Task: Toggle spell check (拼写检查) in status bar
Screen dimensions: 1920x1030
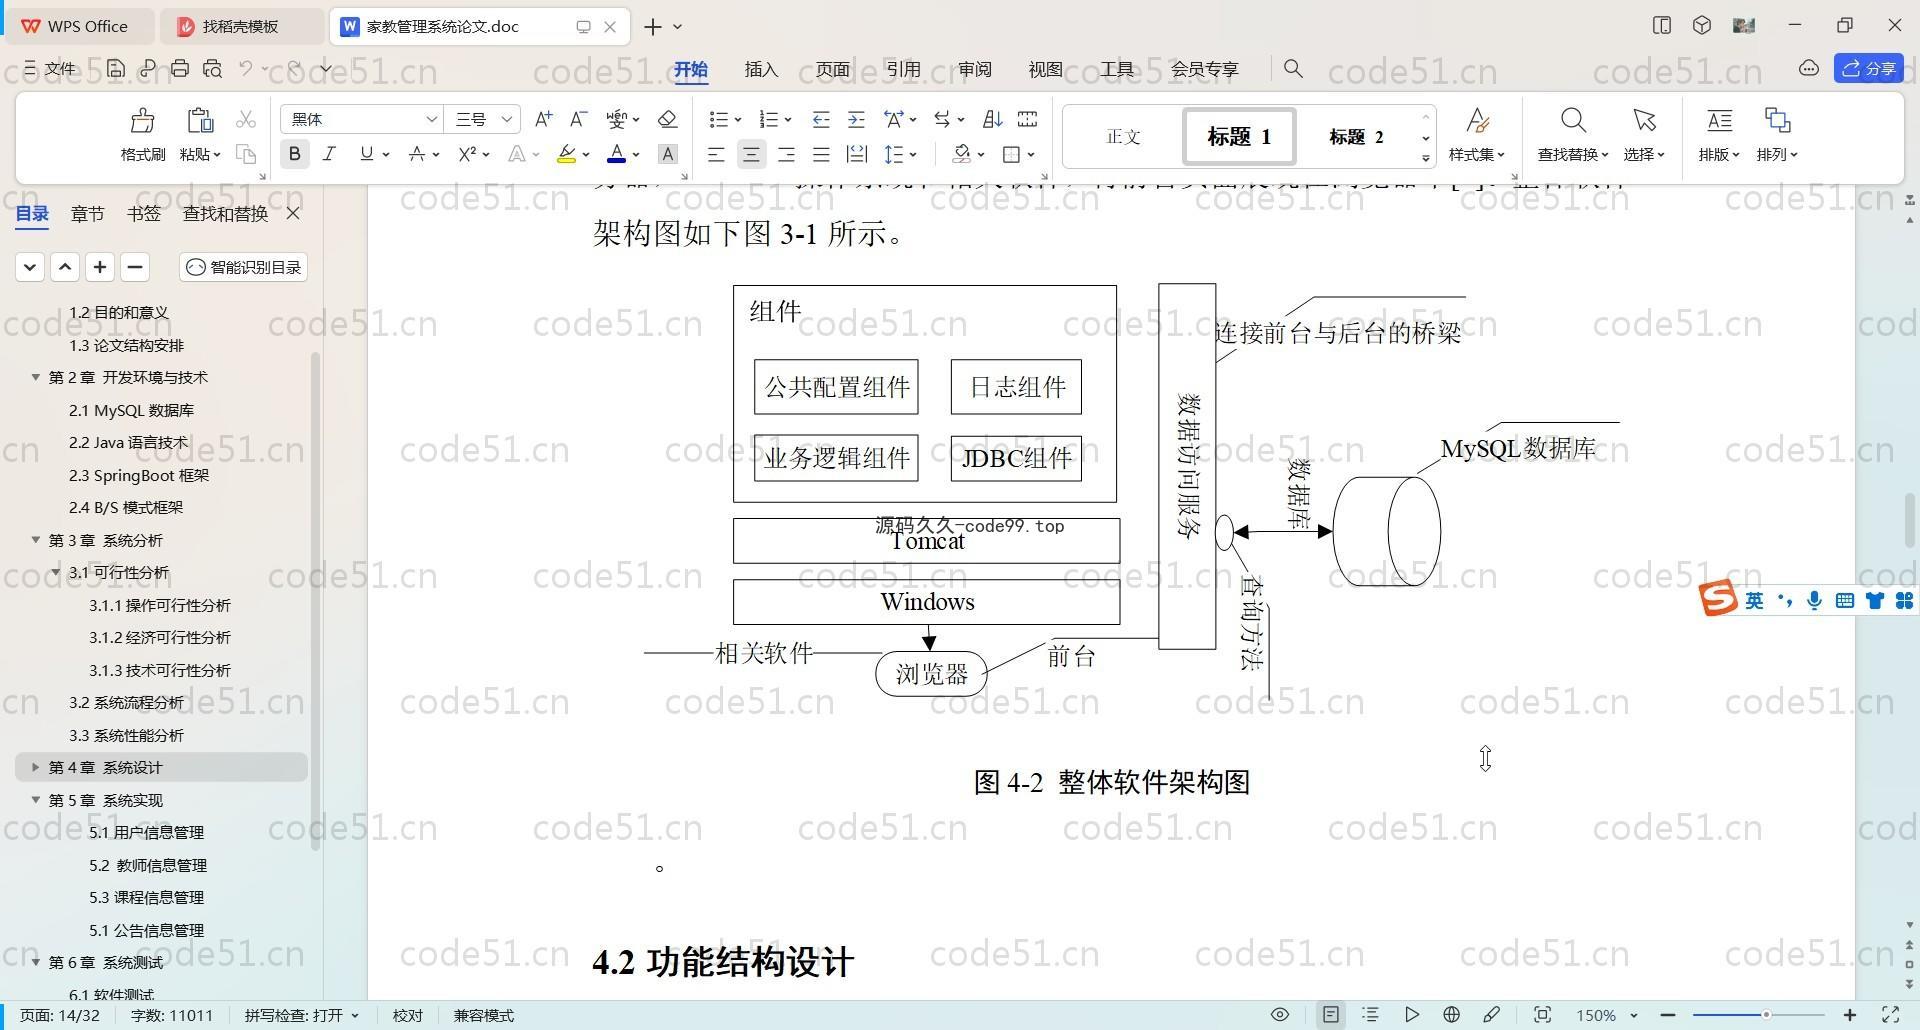Action: 301,1015
